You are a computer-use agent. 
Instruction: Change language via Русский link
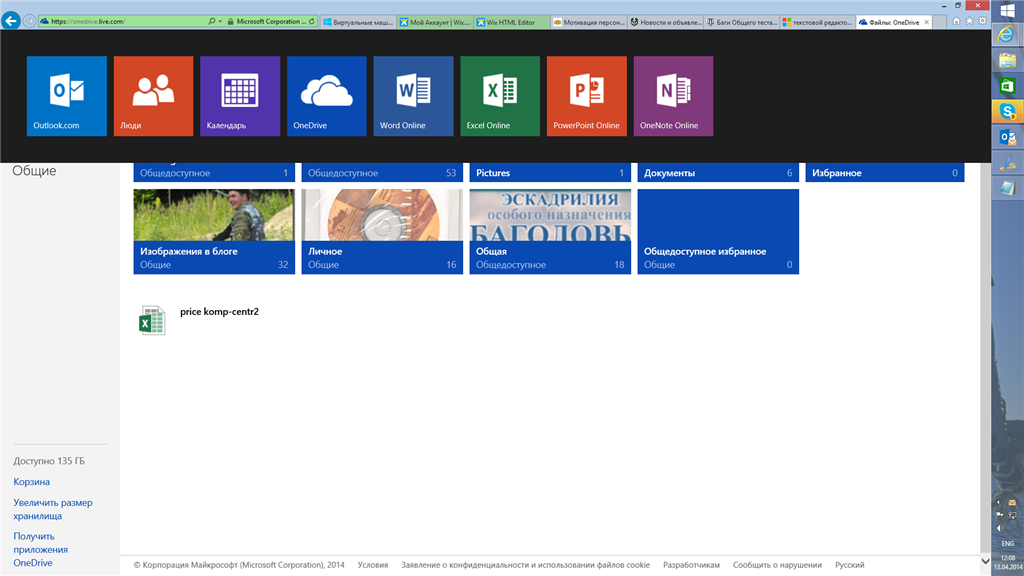(850, 565)
